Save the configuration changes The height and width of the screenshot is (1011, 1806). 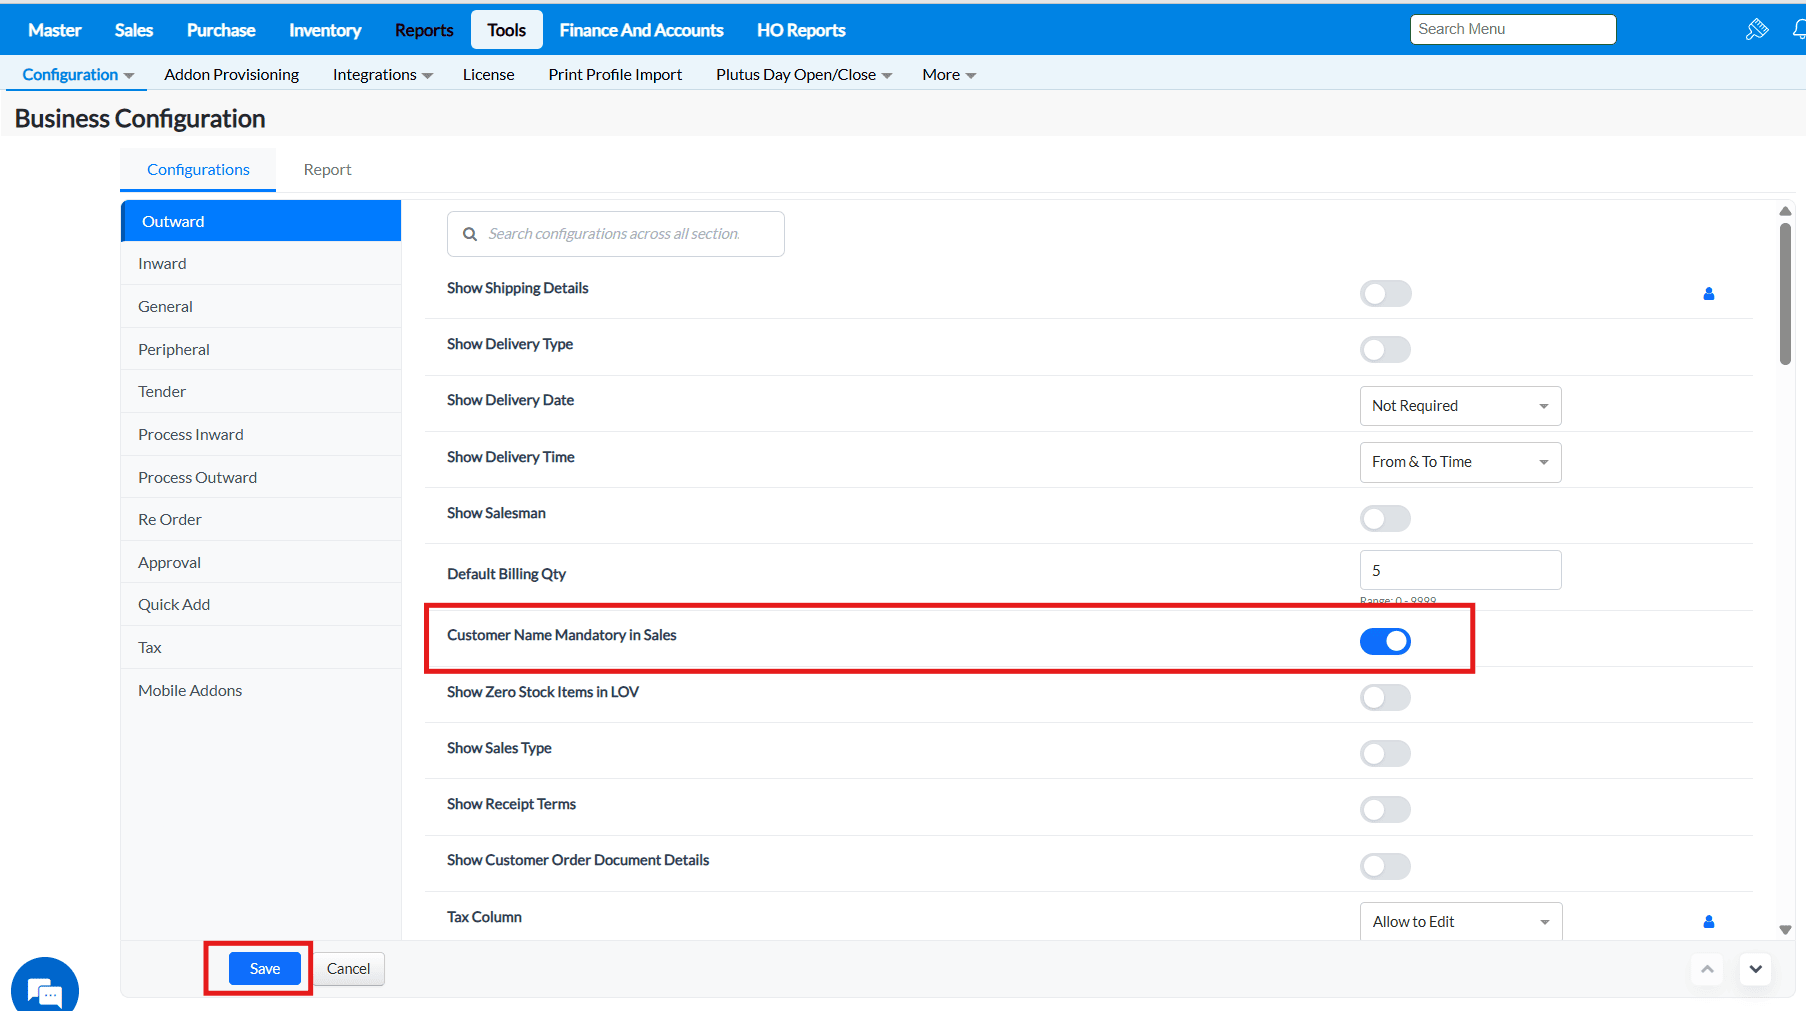[x=265, y=968]
